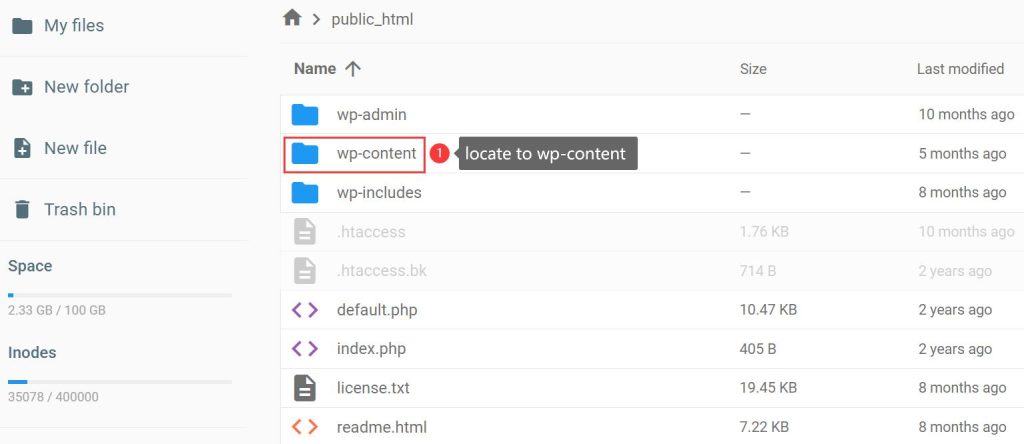Select the wp-content folder icon
The width and height of the screenshot is (1024, 444).
click(x=304, y=153)
